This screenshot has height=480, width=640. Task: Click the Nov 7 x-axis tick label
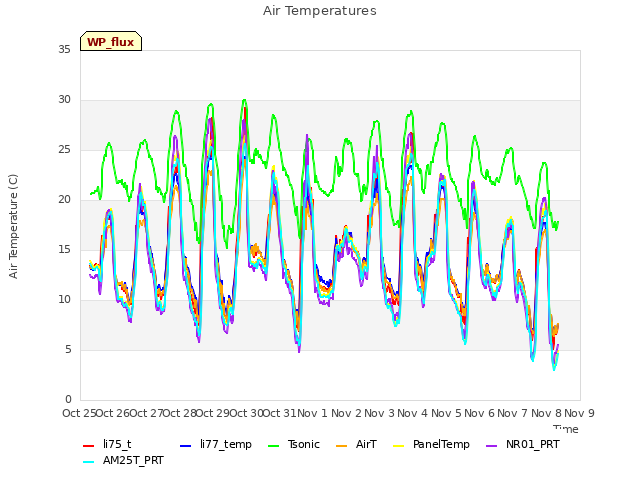(x=513, y=413)
